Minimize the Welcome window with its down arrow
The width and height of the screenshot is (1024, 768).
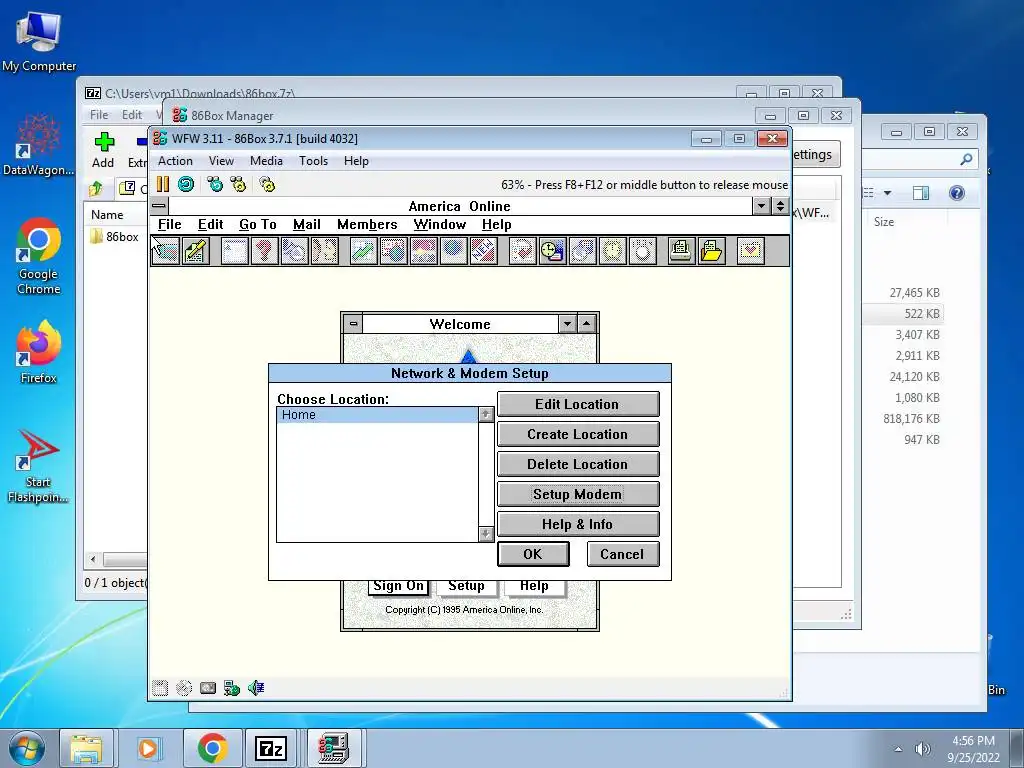(567, 323)
